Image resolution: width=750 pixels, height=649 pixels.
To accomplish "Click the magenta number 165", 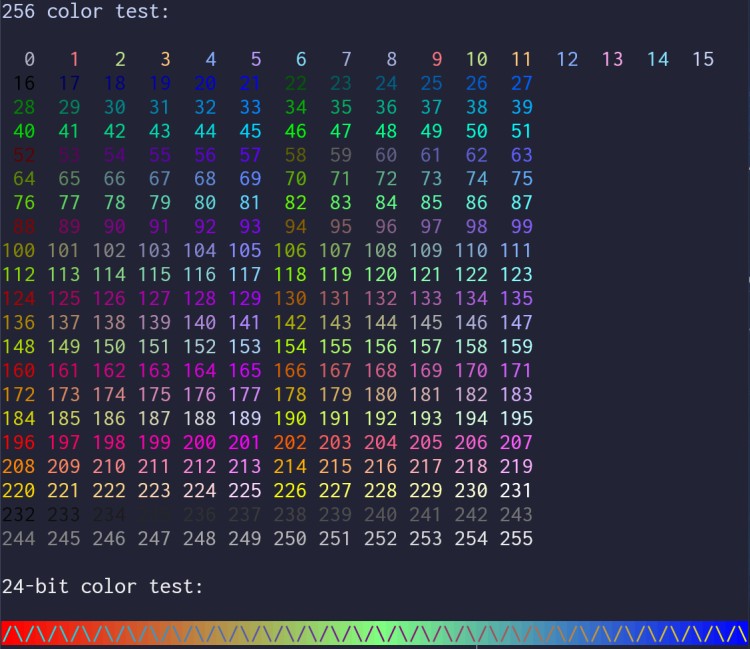I will point(245,371).
